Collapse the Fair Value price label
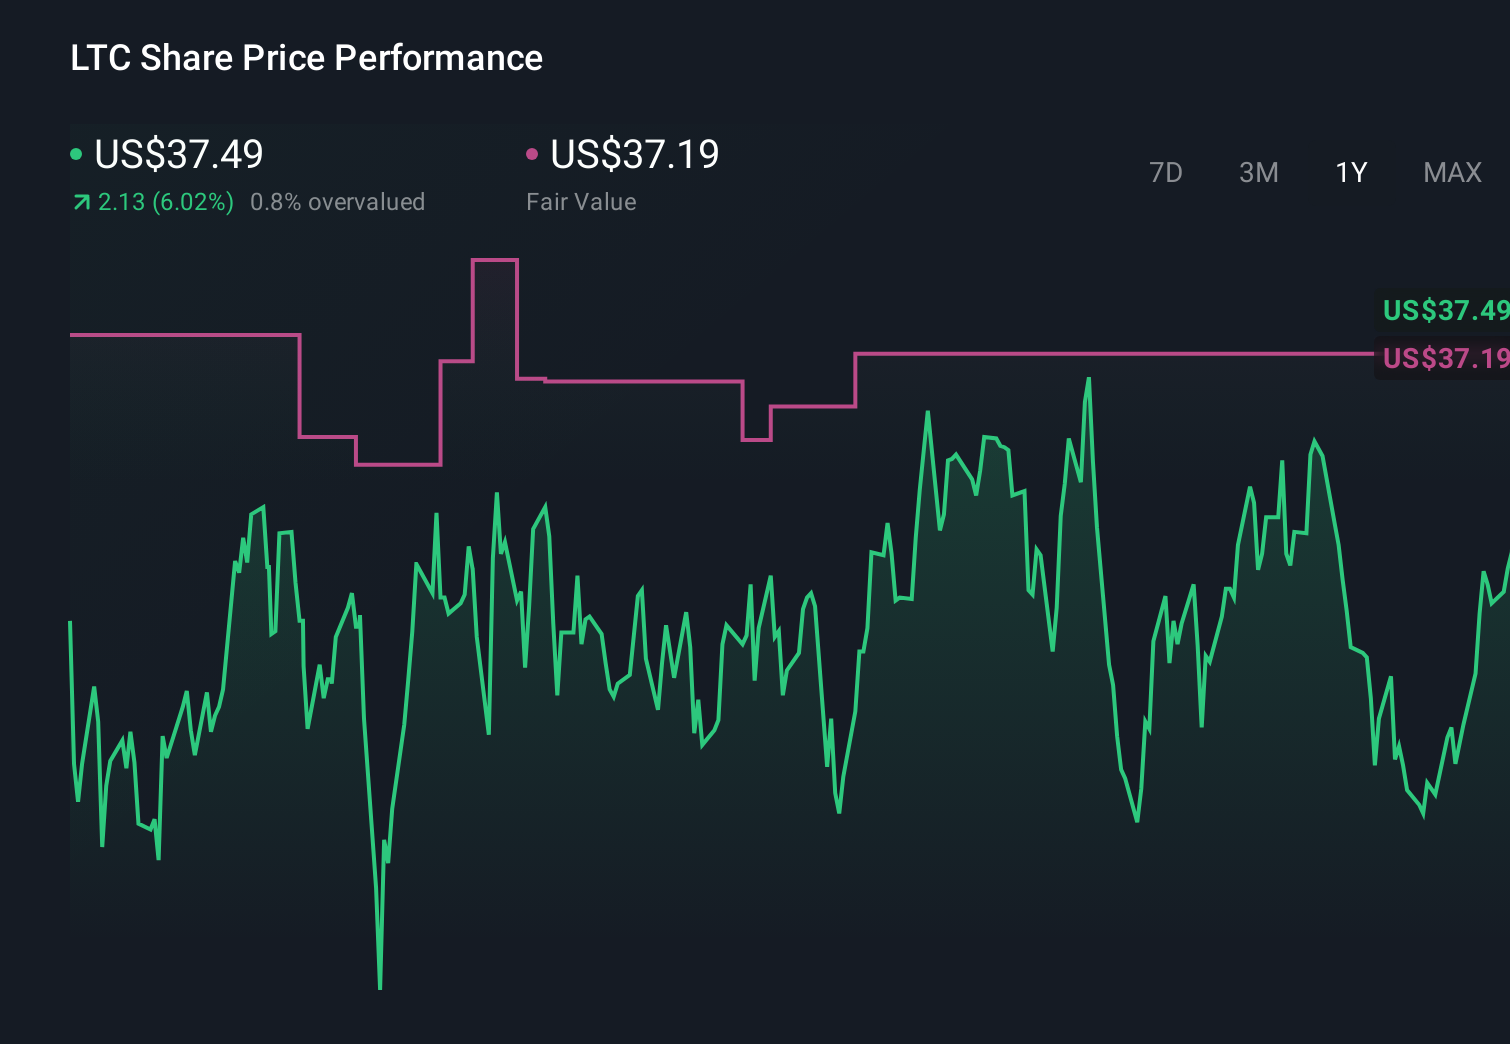Screen dimensions: 1510x1044 pyautogui.click(x=1444, y=358)
